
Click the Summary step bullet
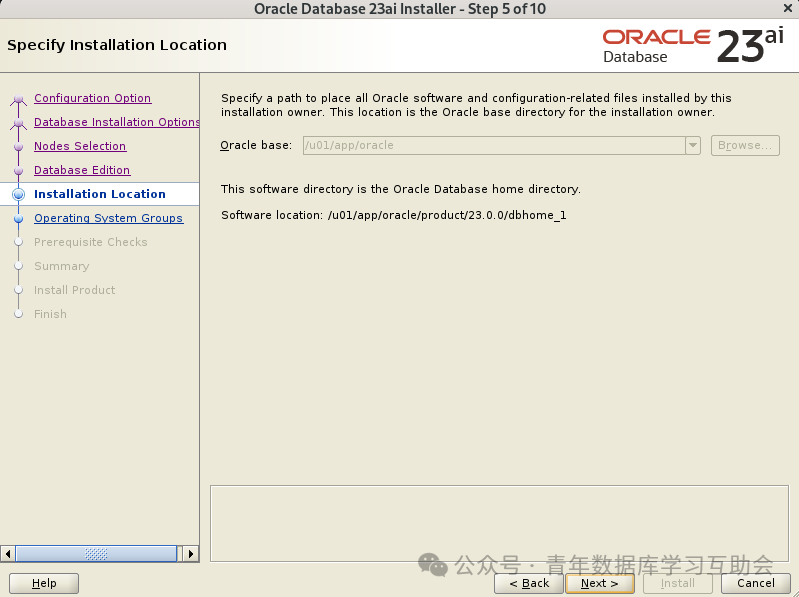point(18,266)
